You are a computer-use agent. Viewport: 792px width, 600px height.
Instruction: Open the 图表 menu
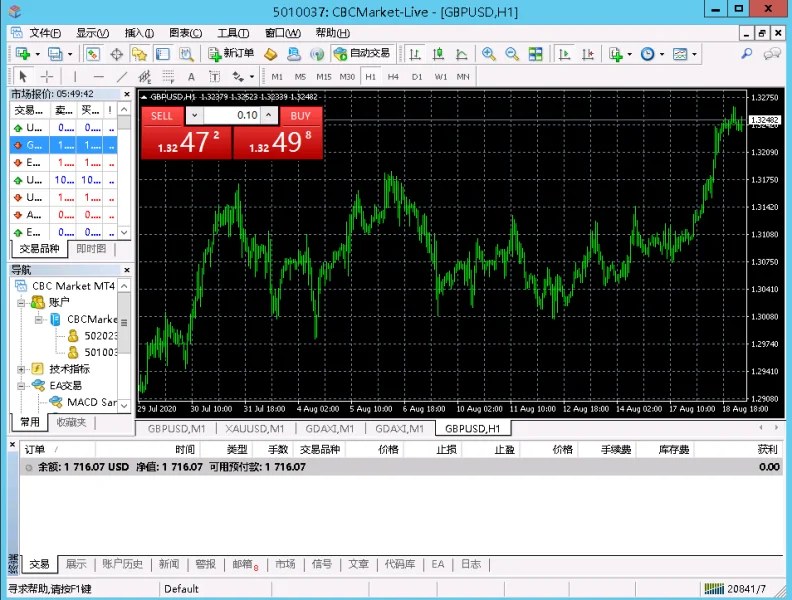(x=184, y=33)
